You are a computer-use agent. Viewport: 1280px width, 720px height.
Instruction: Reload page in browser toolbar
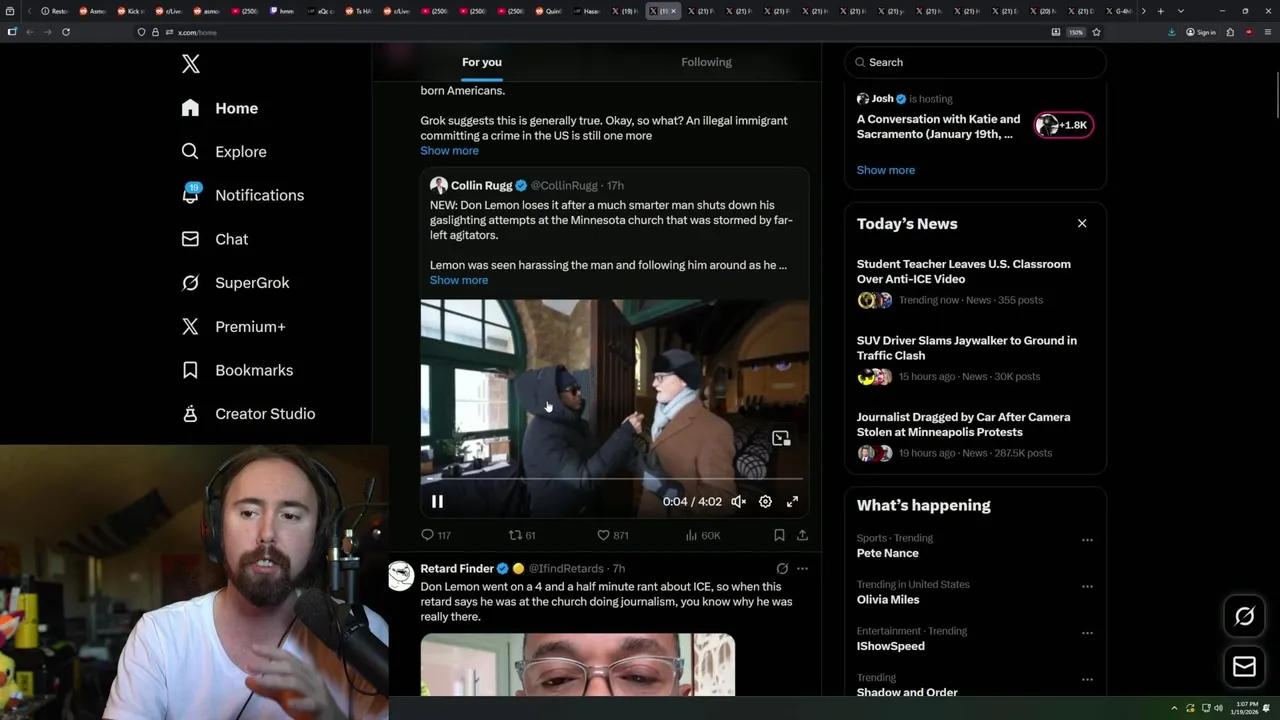coord(66,32)
